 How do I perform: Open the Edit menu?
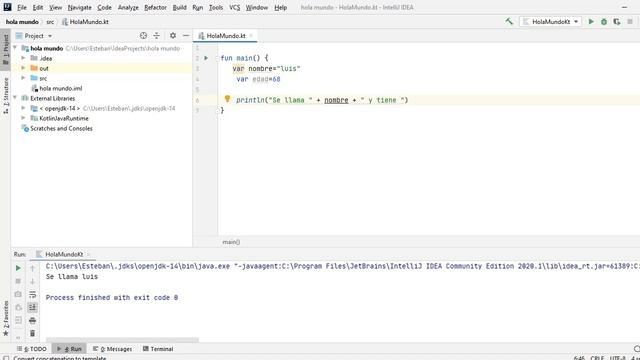coord(38,7)
